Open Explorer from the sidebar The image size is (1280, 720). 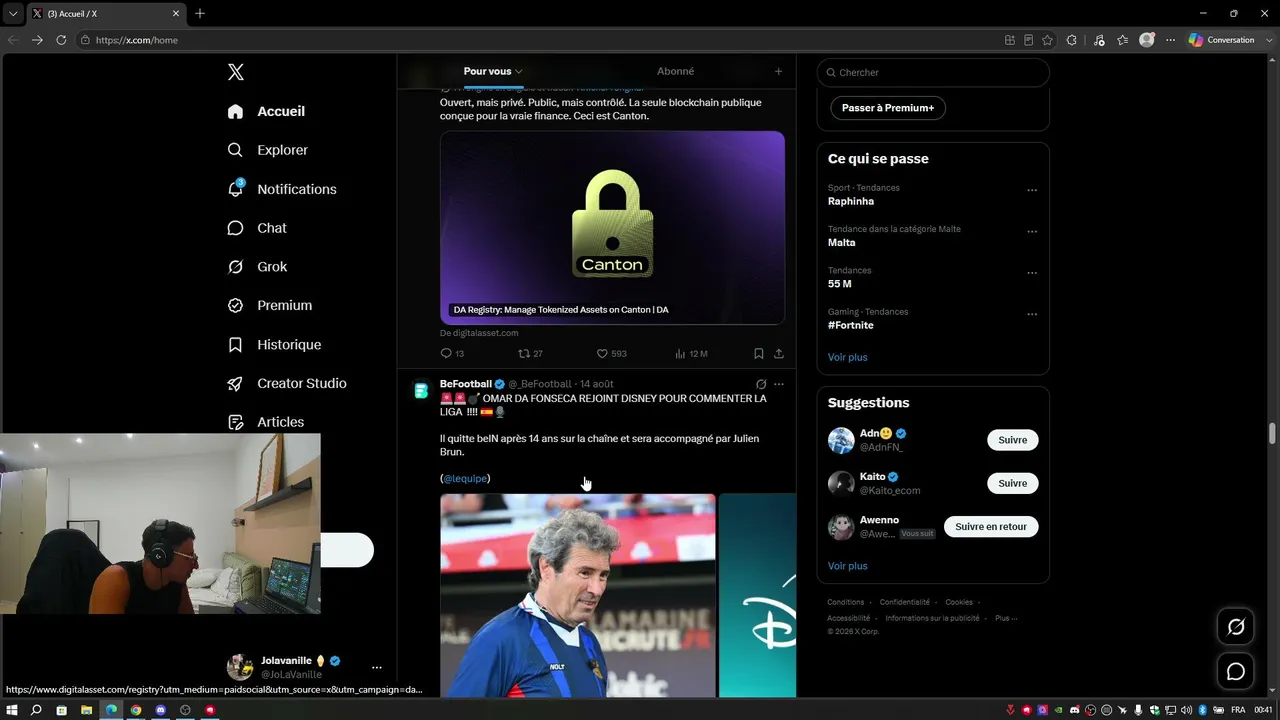click(x=267, y=150)
